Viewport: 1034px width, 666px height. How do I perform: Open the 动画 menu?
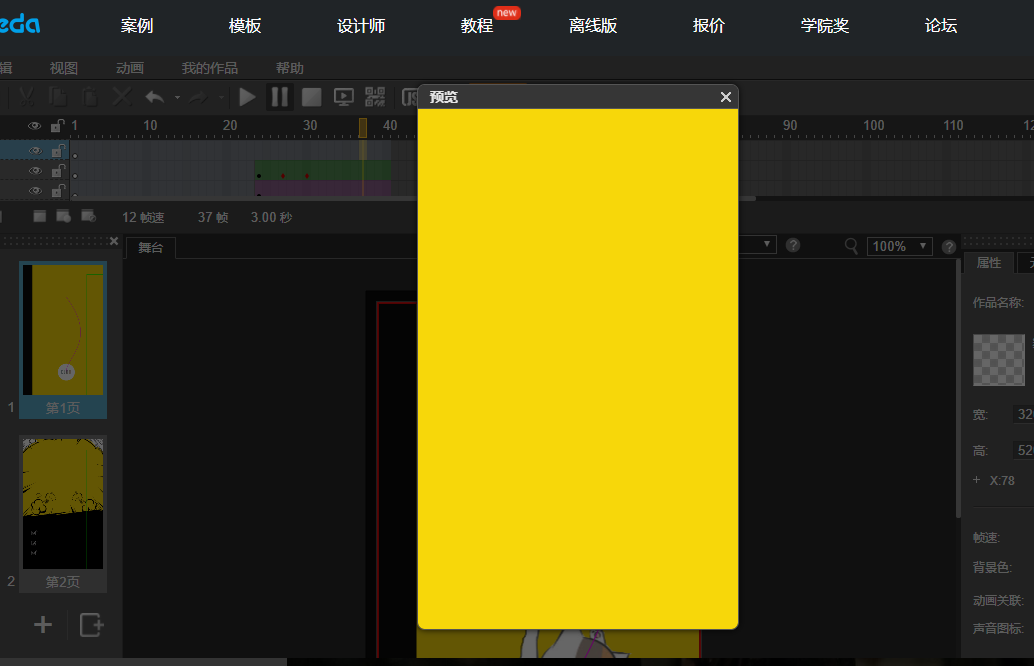click(130, 68)
